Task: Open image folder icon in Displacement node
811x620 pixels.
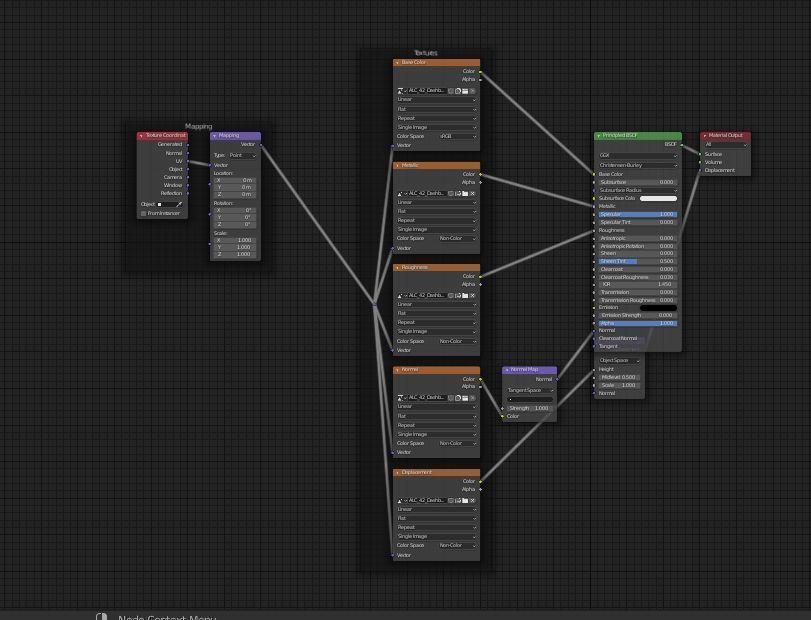Action: pos(465,500)
